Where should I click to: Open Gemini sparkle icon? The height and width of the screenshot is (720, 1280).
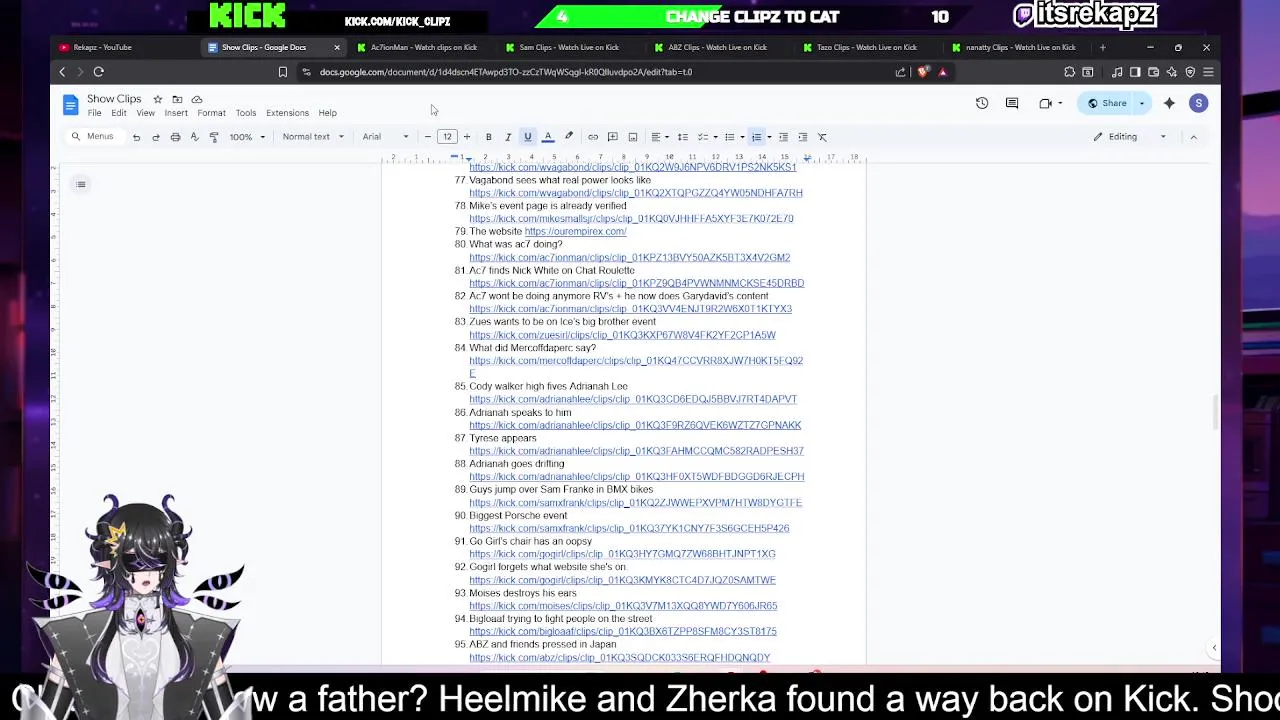click(x=1169, y=103)
